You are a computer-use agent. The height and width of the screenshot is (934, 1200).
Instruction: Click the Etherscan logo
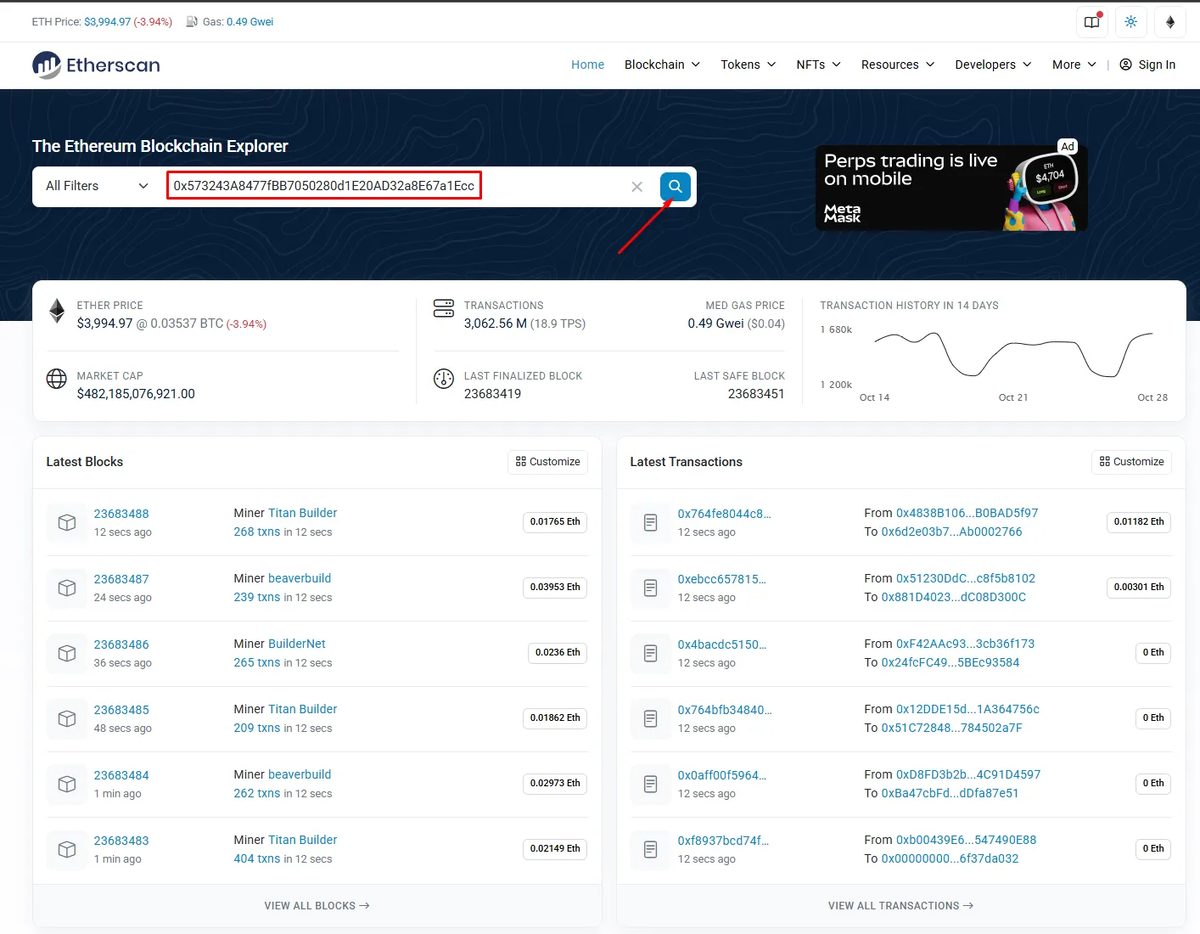coord(95,65)
